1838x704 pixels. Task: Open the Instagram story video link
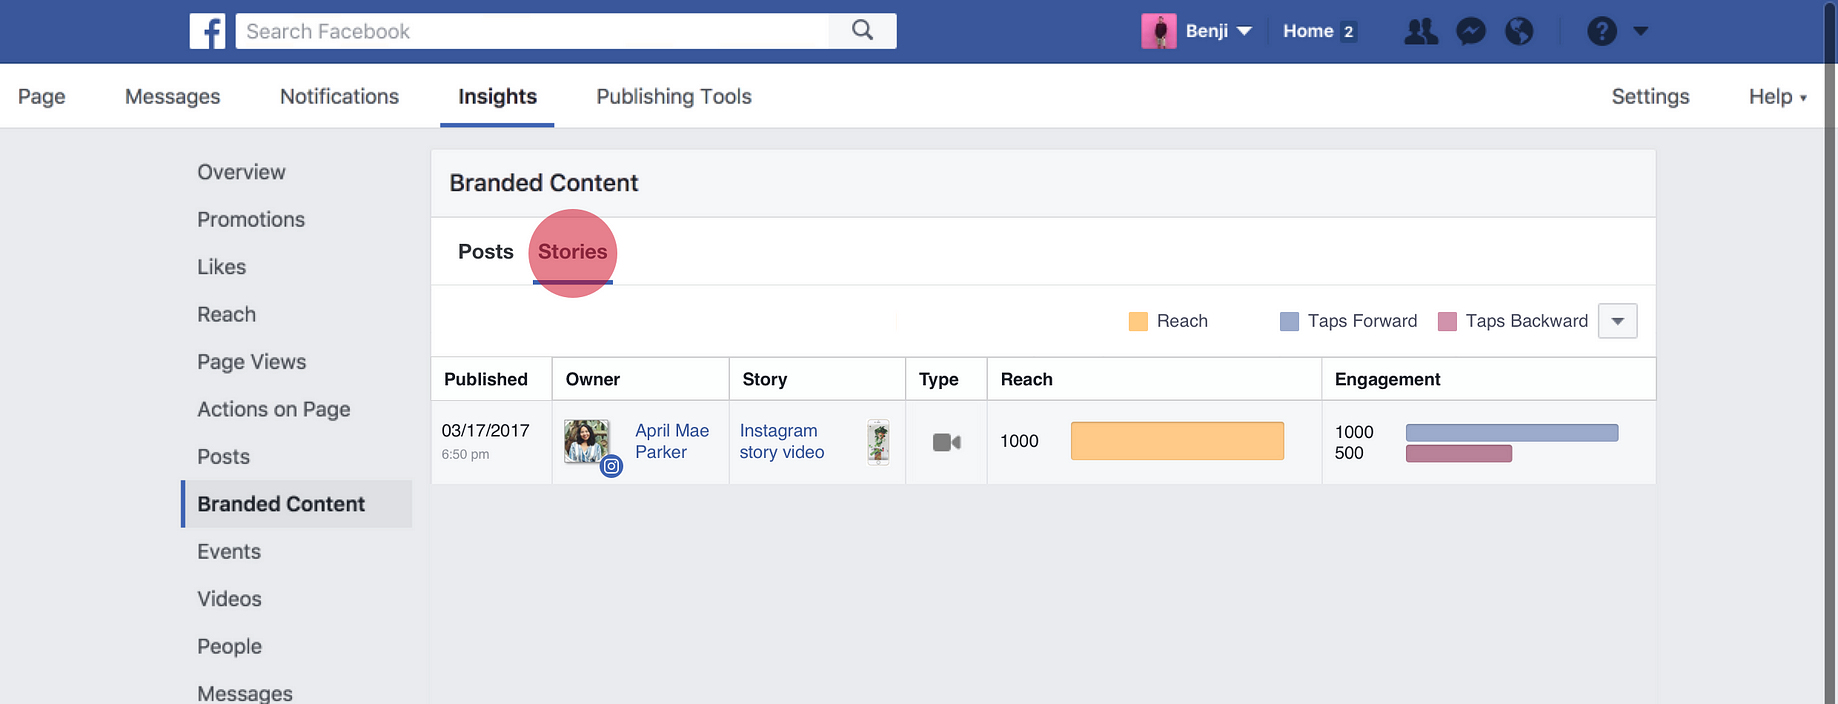click(x=782, y=441)
